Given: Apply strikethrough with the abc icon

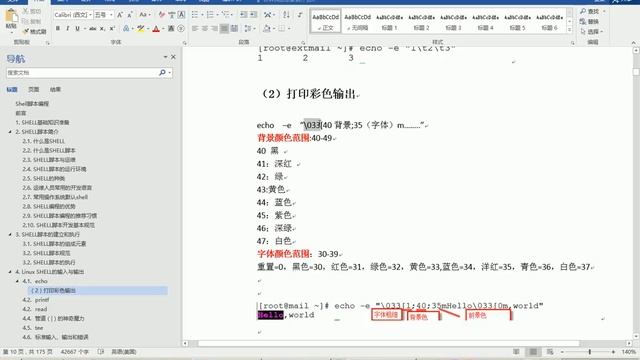Looking at the screenshot, I should (x=93, y=29).
